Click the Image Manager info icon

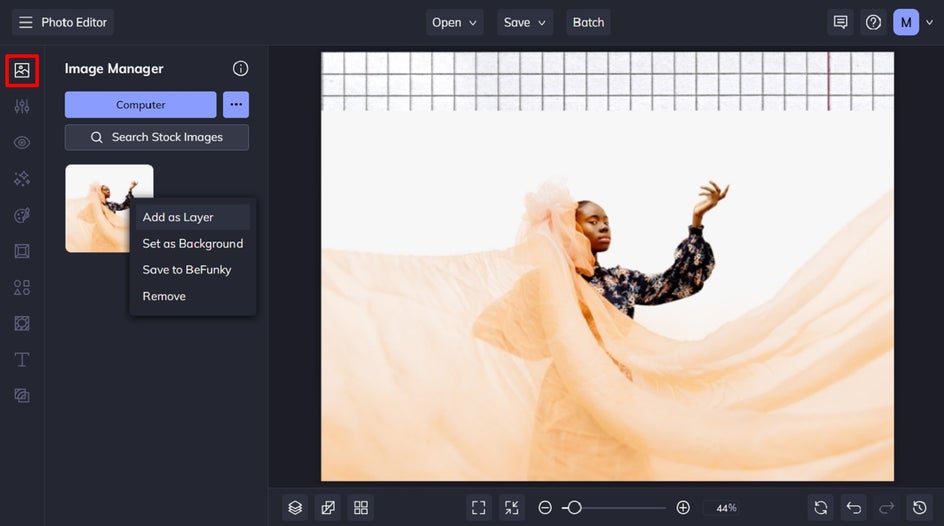[240, 69]
